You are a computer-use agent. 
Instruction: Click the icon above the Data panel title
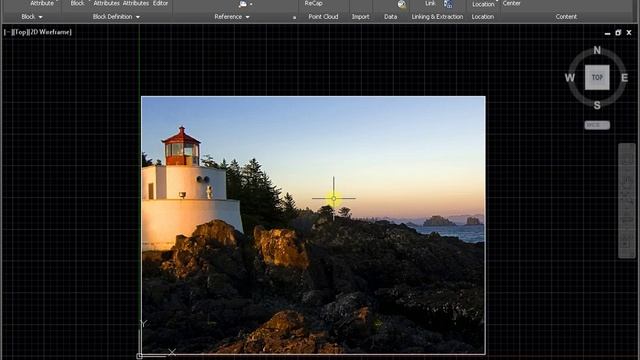click(402, 4)
